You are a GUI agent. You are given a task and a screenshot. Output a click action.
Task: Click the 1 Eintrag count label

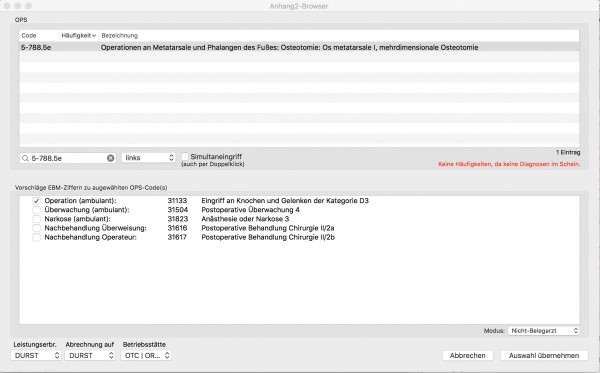(x=568, y=152)
